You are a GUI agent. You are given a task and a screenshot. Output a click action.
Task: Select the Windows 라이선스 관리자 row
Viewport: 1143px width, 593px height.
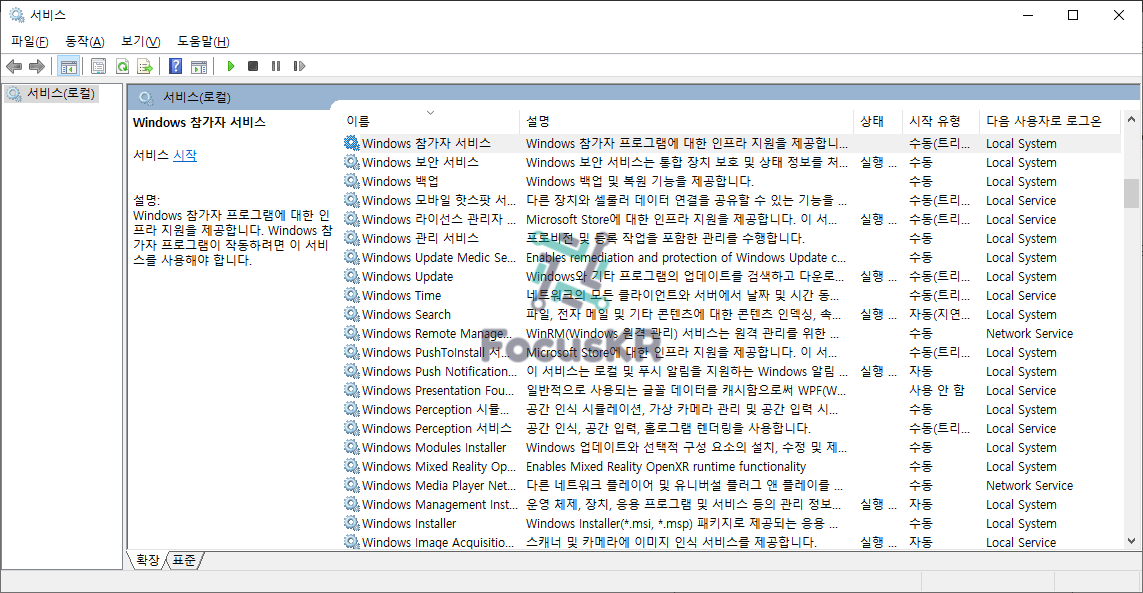(x=732, y=219)
